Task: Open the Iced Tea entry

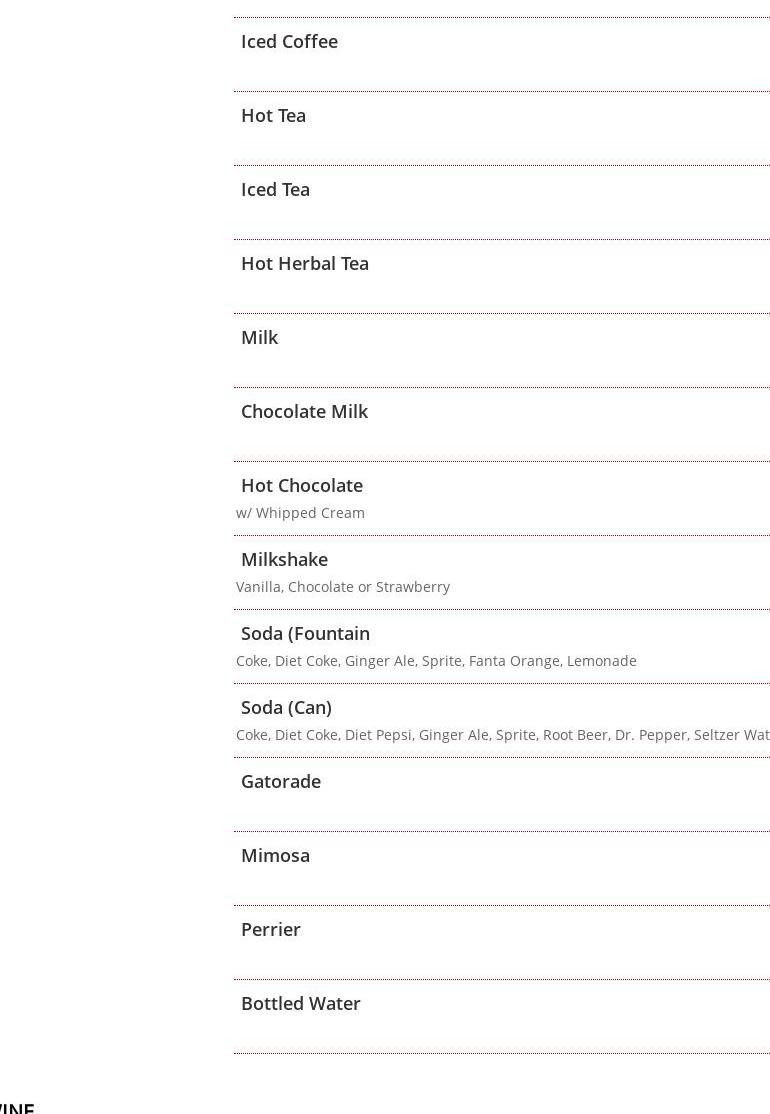Action: 275,190
